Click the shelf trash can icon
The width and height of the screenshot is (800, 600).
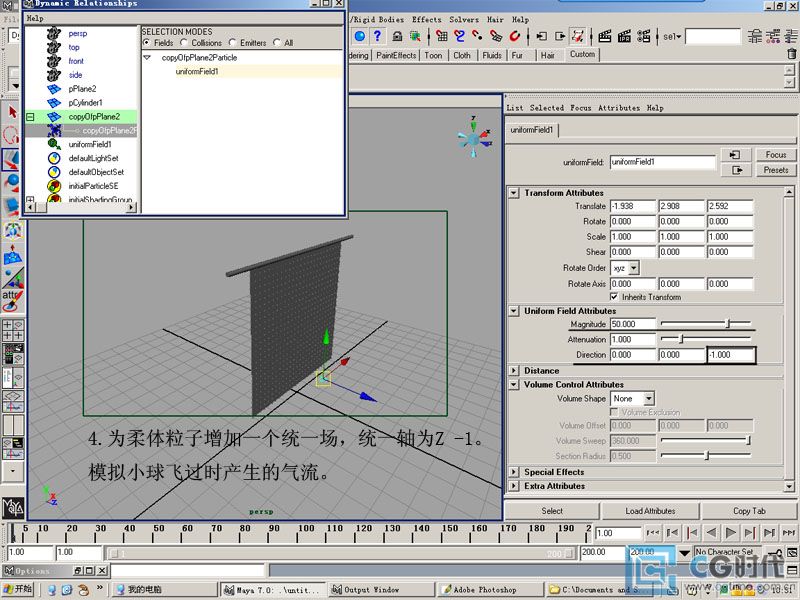click(791, 54)
